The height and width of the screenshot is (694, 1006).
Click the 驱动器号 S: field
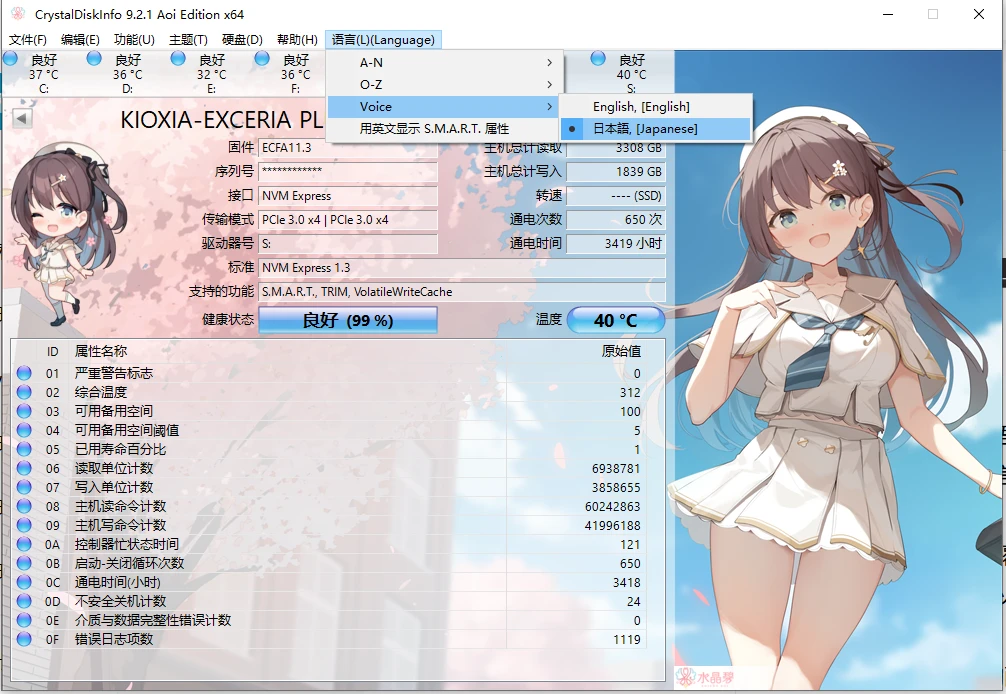[x=348, y=244]
